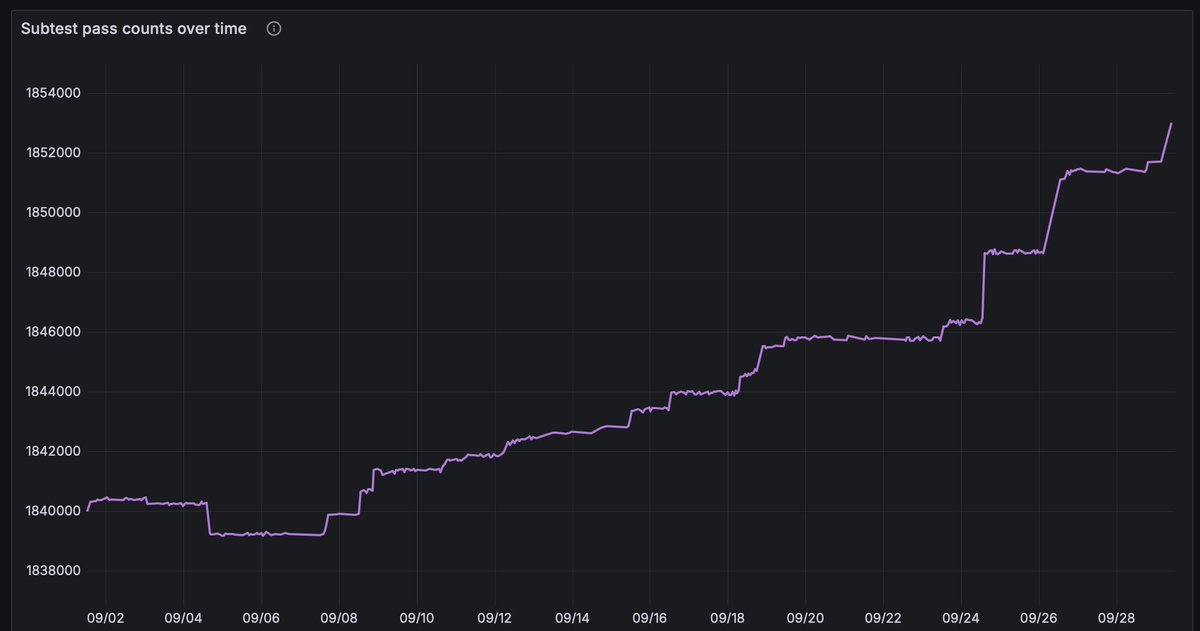Click the 09/02 date label
1200x631 pixels.
click(x=105, y=618)
